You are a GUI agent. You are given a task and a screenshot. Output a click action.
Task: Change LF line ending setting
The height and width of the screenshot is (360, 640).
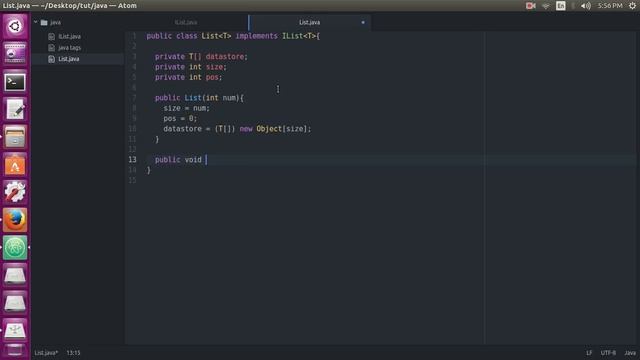[589, 353]
